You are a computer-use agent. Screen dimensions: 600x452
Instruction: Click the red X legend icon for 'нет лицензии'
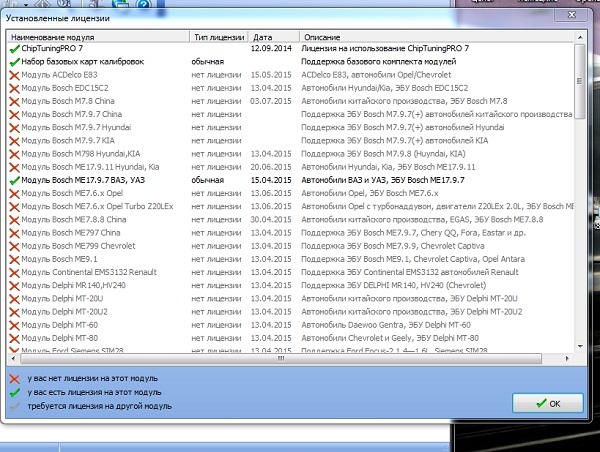click(x=13, y=379)
